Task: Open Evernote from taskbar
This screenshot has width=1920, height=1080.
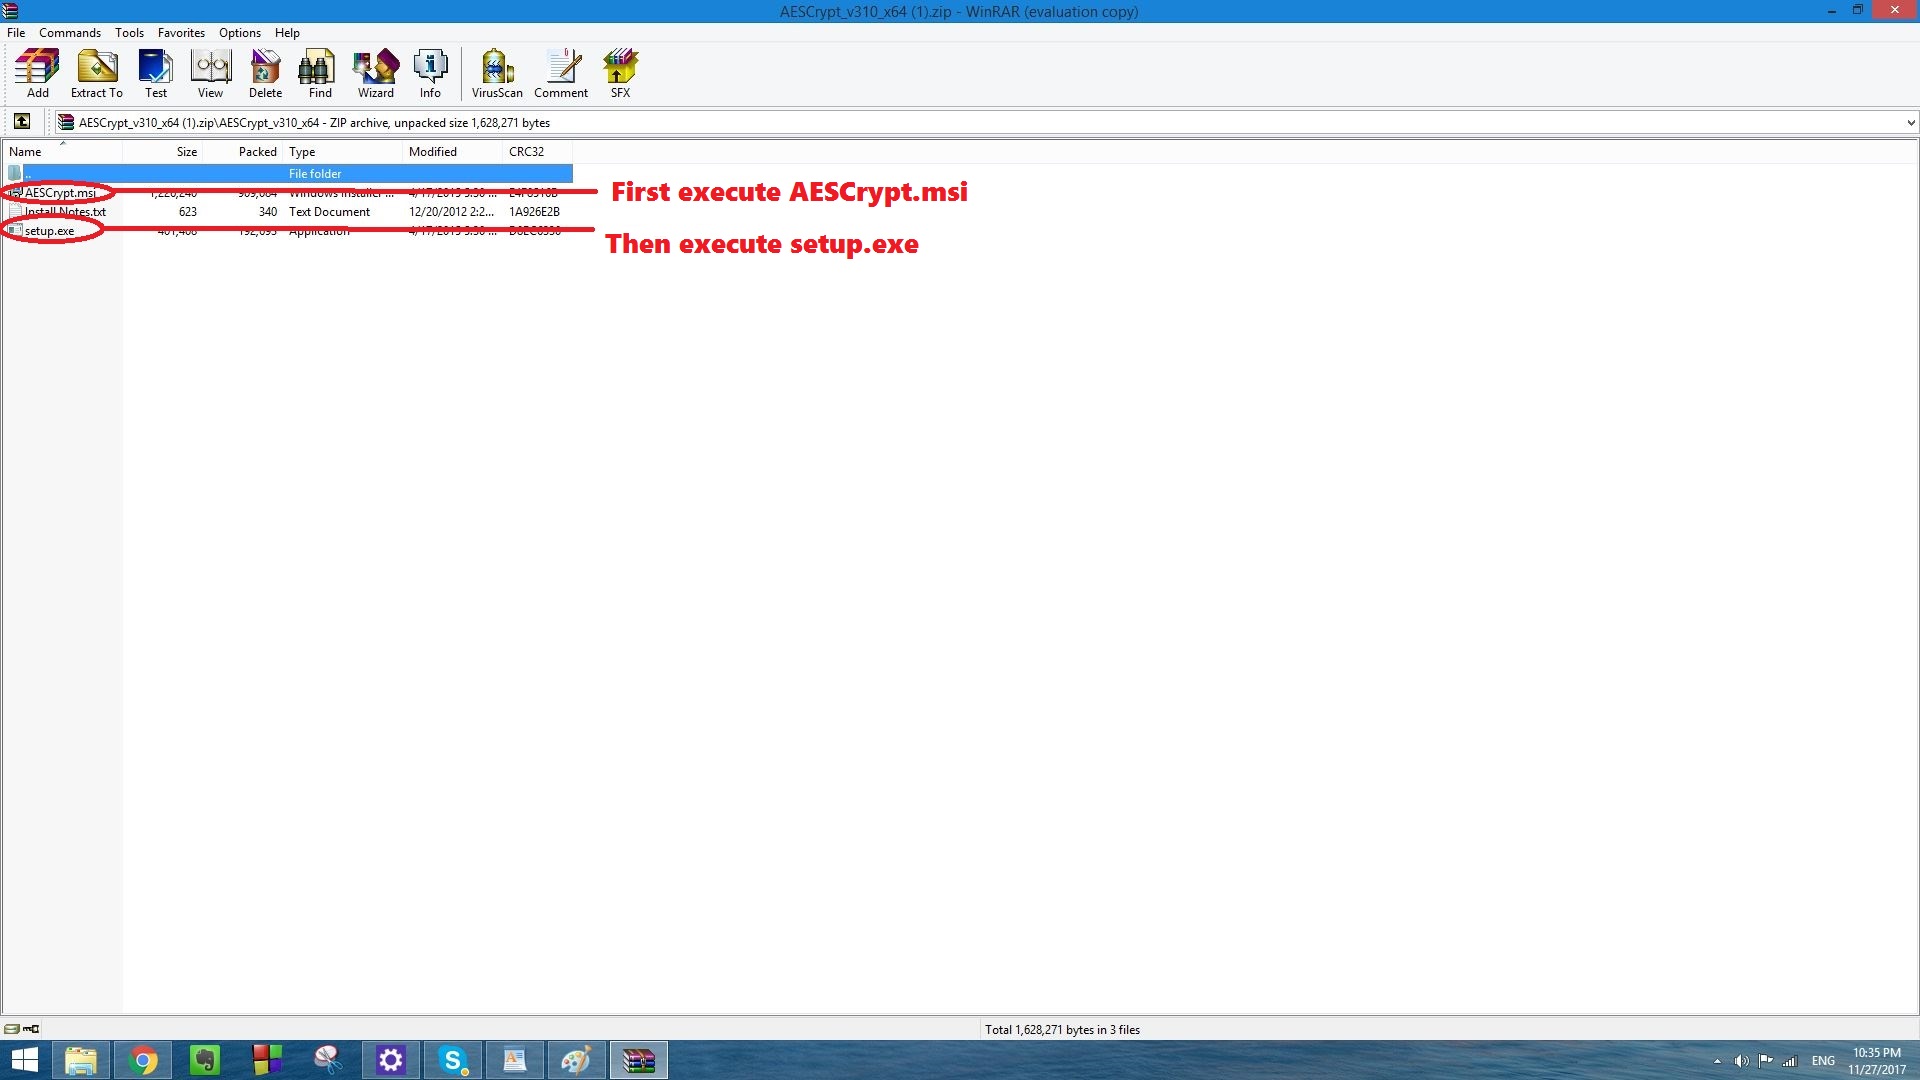Action: point(205,1060)
